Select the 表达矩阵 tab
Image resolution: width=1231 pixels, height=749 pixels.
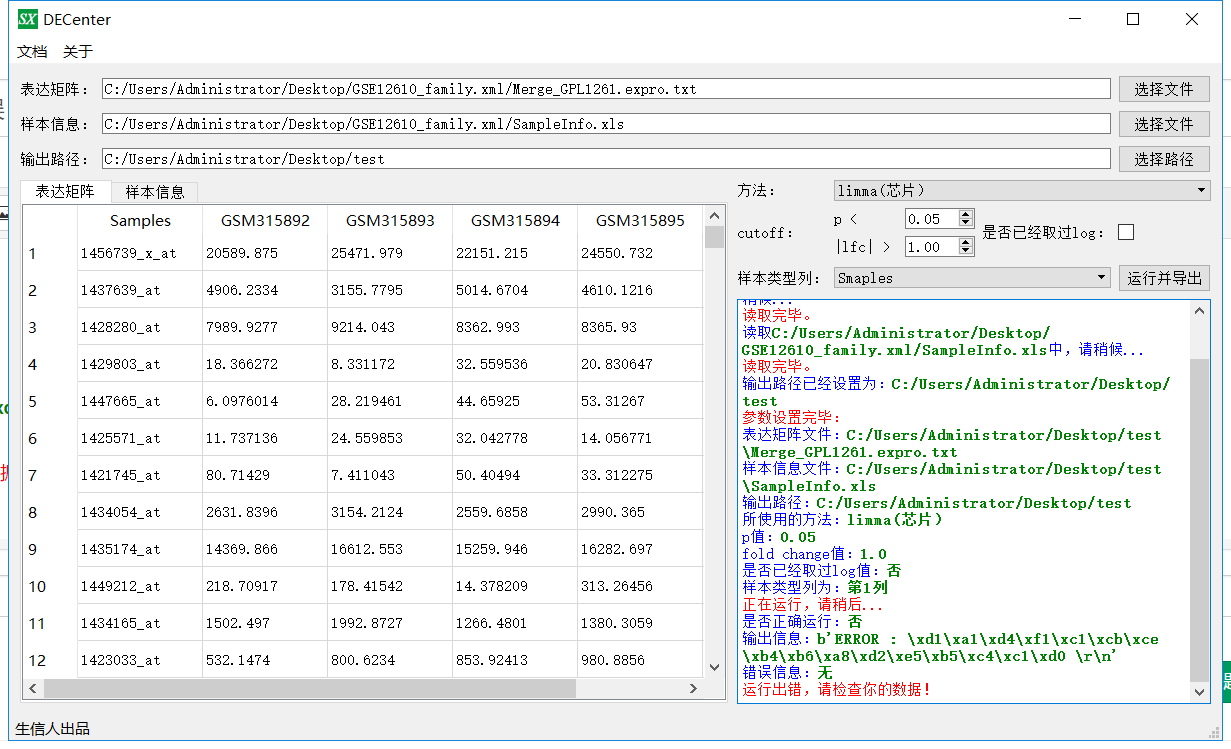click(x=65, y=192)
